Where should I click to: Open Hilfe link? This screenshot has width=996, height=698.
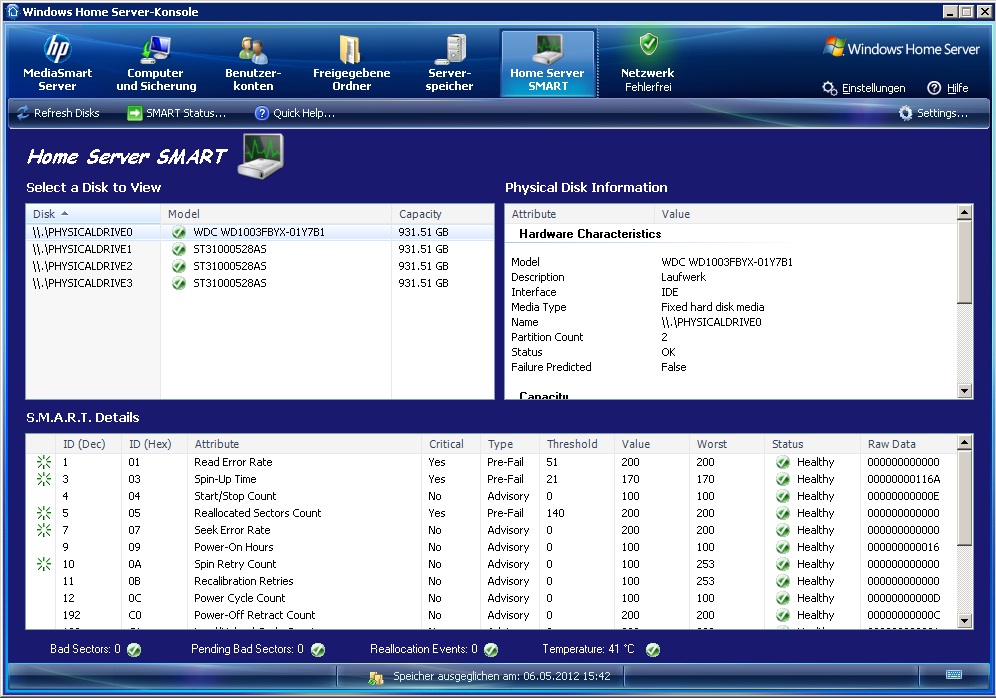(948, 88)
